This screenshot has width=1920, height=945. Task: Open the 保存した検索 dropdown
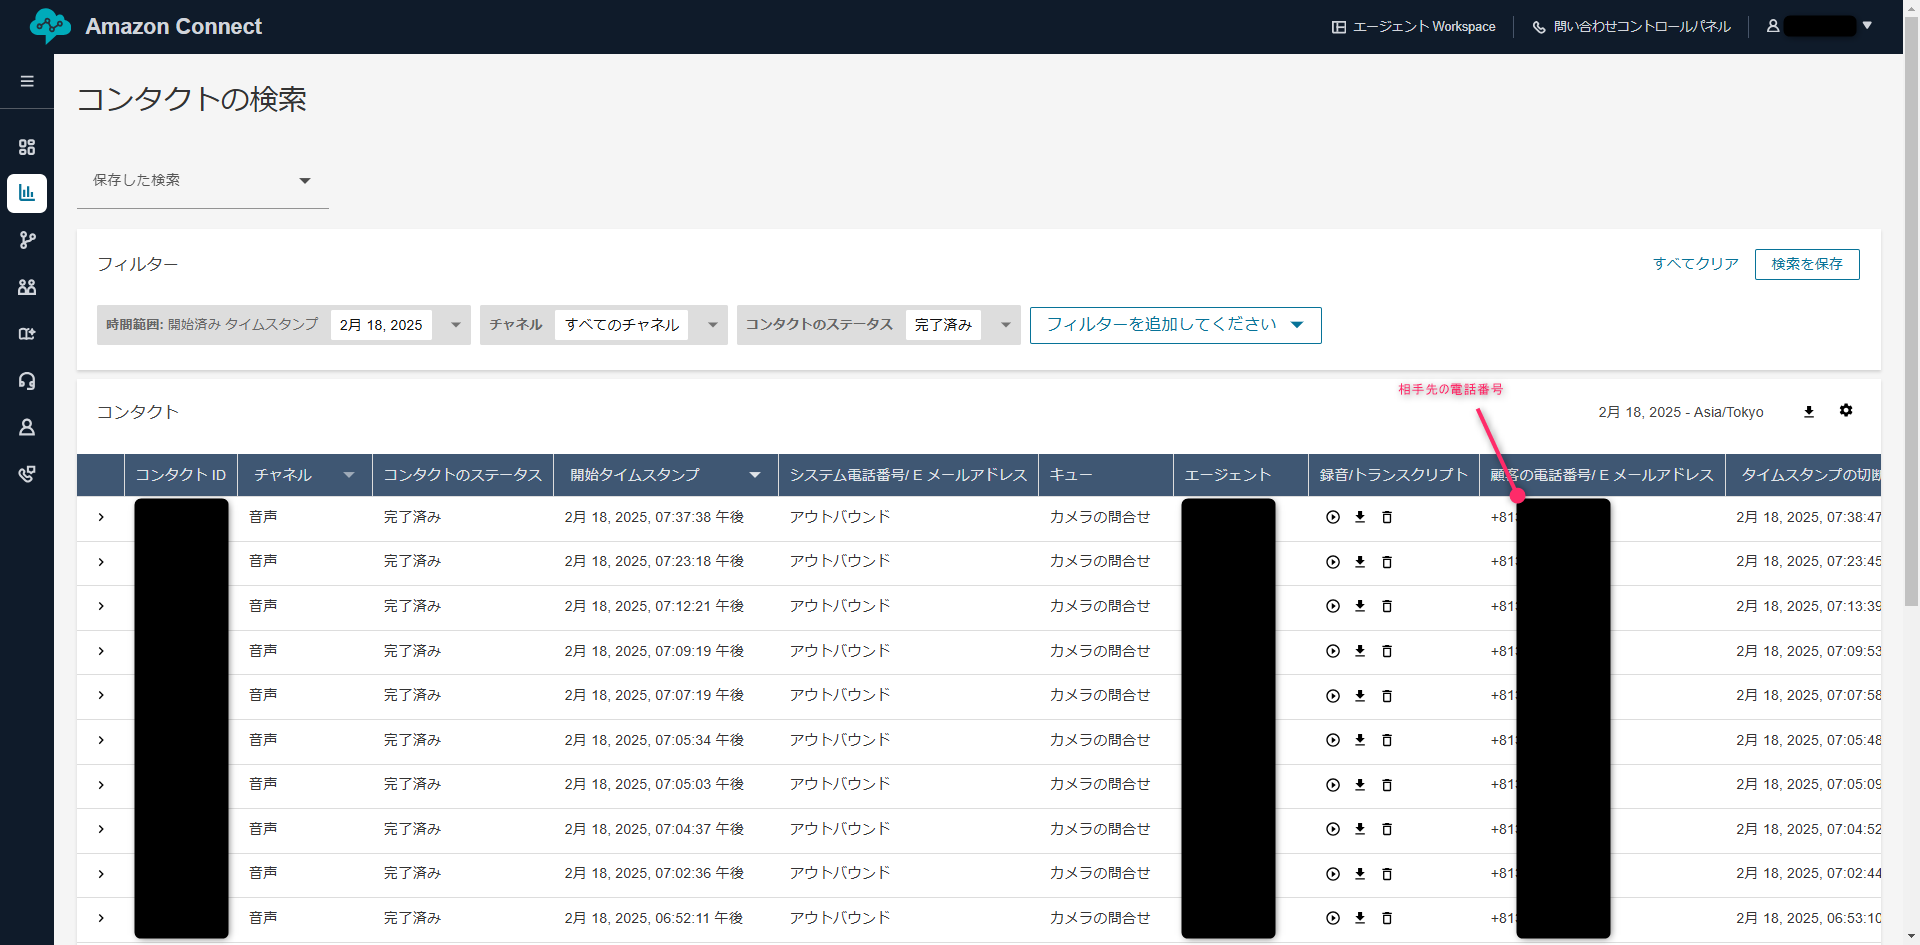click(202, 181)
